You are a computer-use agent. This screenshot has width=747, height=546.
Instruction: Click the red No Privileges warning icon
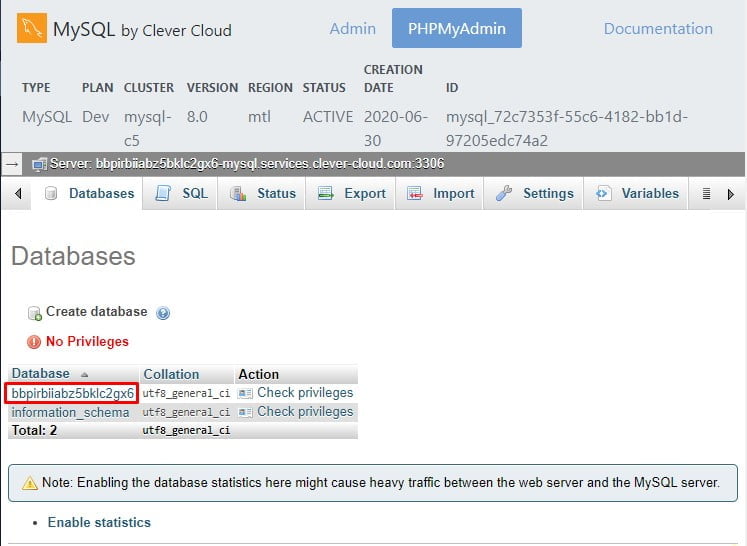click(x=34, y=342)
